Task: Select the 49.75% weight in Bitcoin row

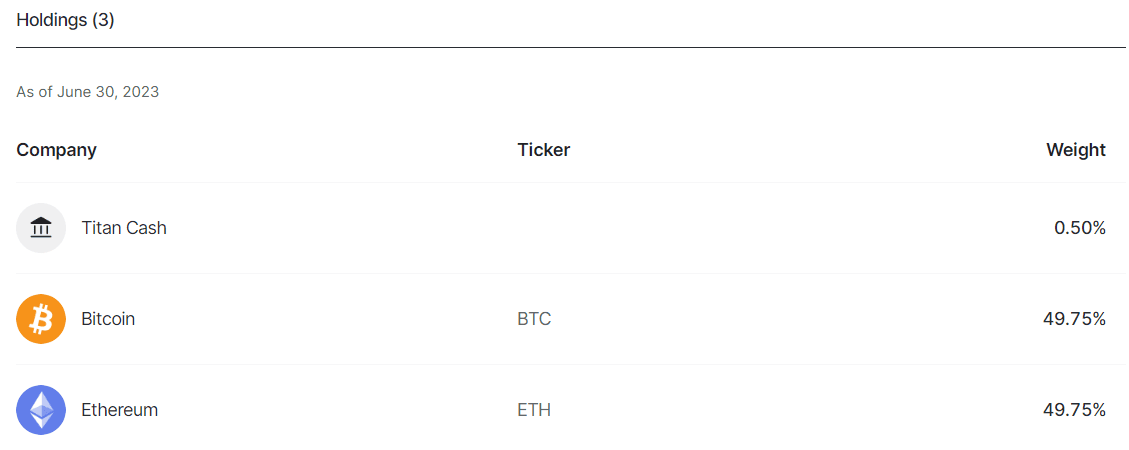Action: (1074, 319)
